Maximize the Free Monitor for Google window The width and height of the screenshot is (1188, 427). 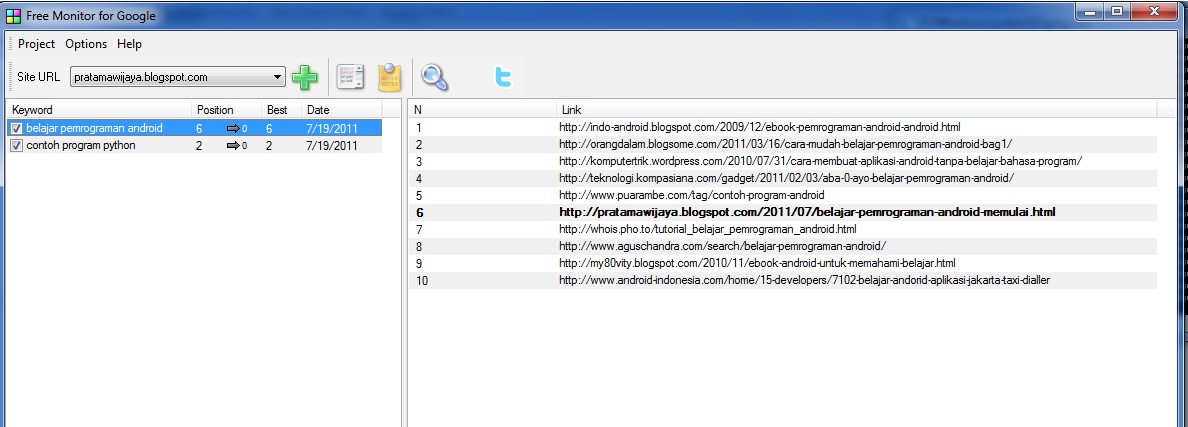(1117, 11)
